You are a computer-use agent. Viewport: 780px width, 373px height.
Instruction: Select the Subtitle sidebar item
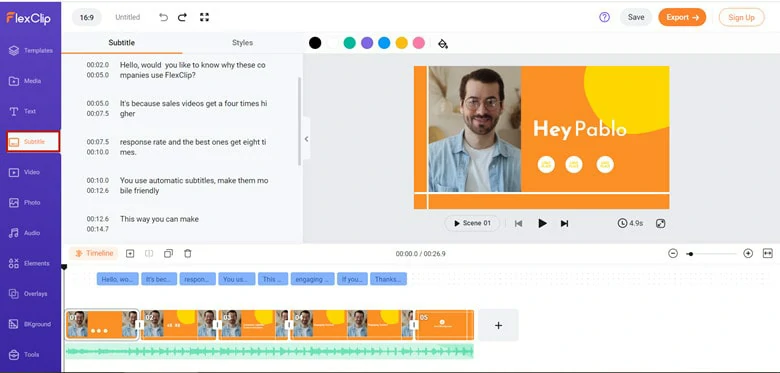(33, 142)
